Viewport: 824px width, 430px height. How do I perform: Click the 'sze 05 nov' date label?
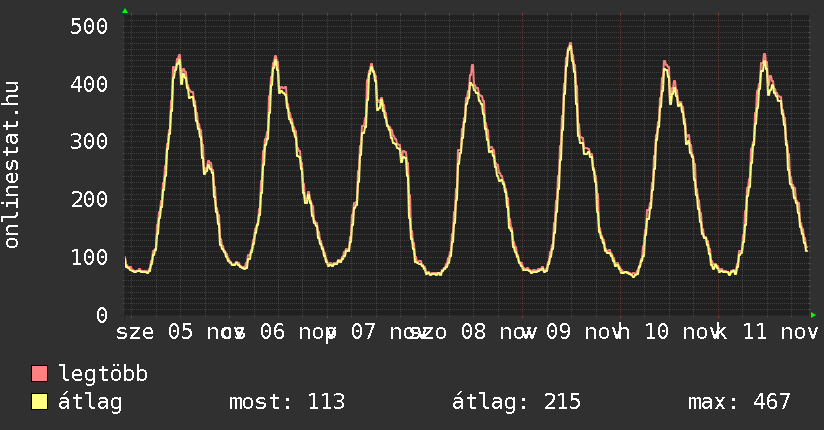click(x=176, y=331)
